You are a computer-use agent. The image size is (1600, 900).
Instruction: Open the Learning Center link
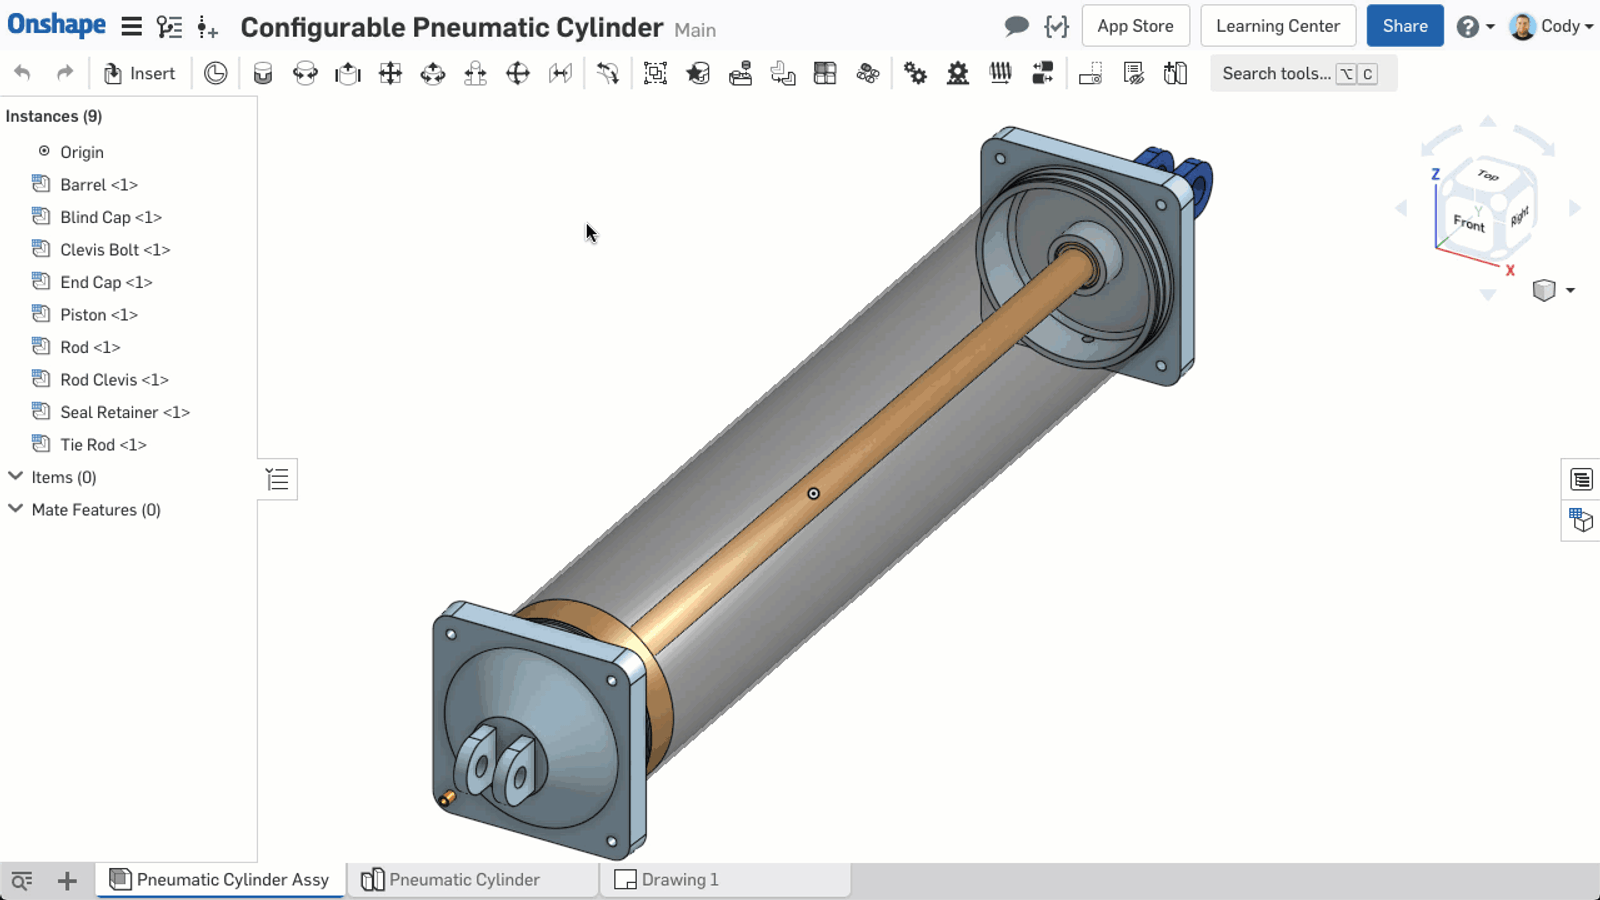pos(1277,26)
